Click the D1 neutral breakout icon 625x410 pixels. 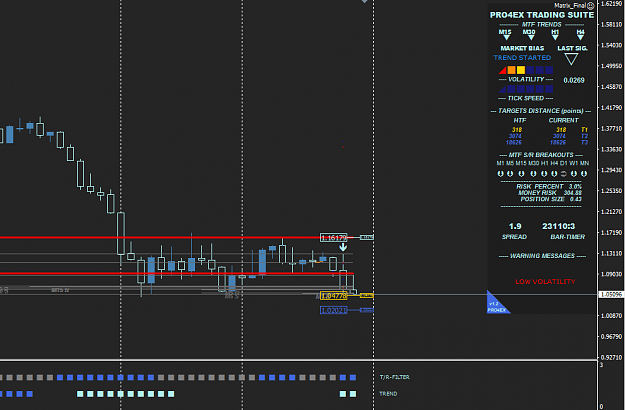click(x=564, y=174)
